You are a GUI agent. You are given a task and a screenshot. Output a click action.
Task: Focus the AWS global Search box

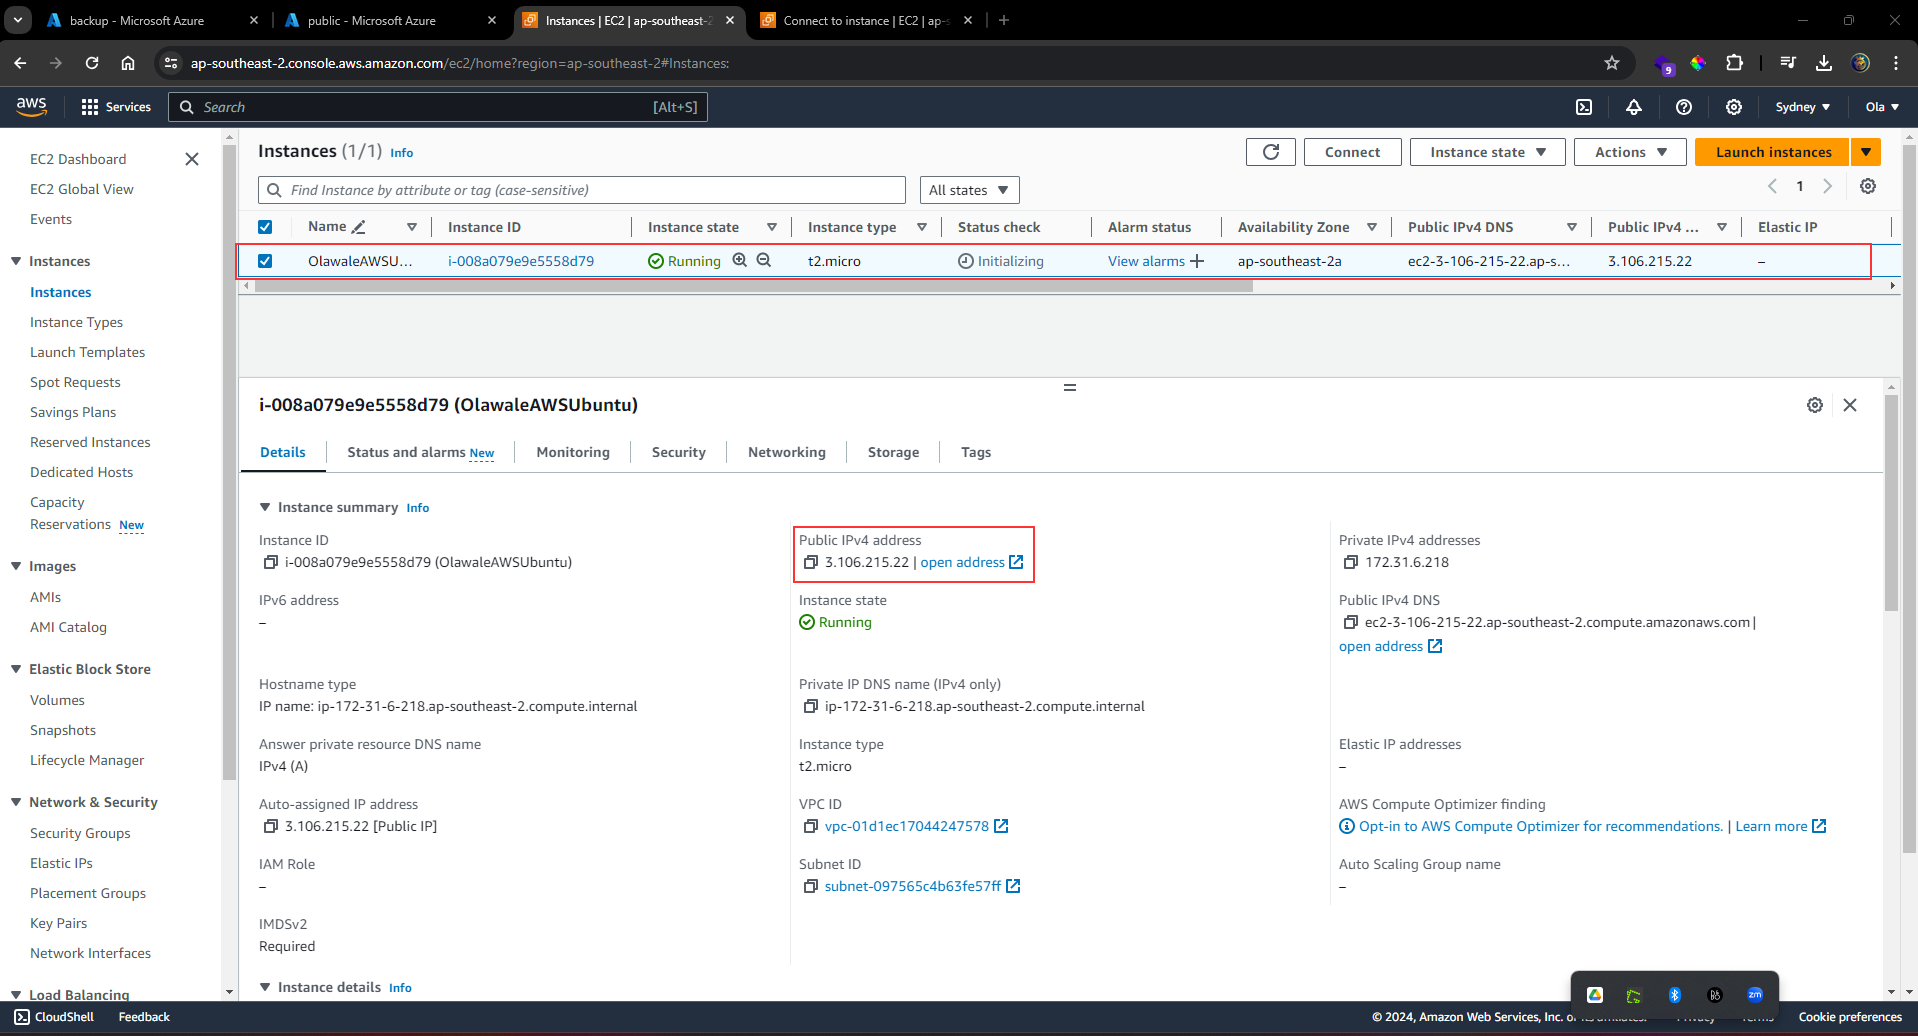(437, 107)
